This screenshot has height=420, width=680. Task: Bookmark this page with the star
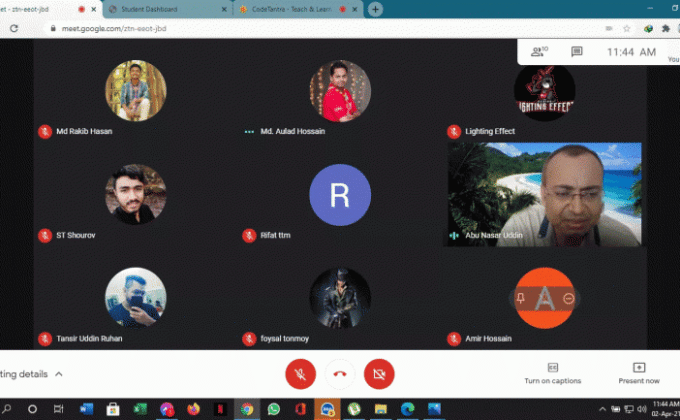(626, 29)
